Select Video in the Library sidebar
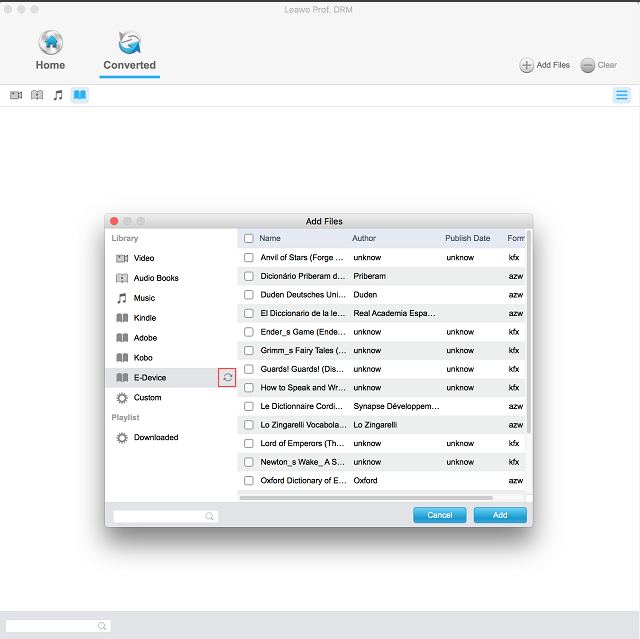The width and height of the screenshot is (640, 639). pyautogui.click(x=171, y=258)
